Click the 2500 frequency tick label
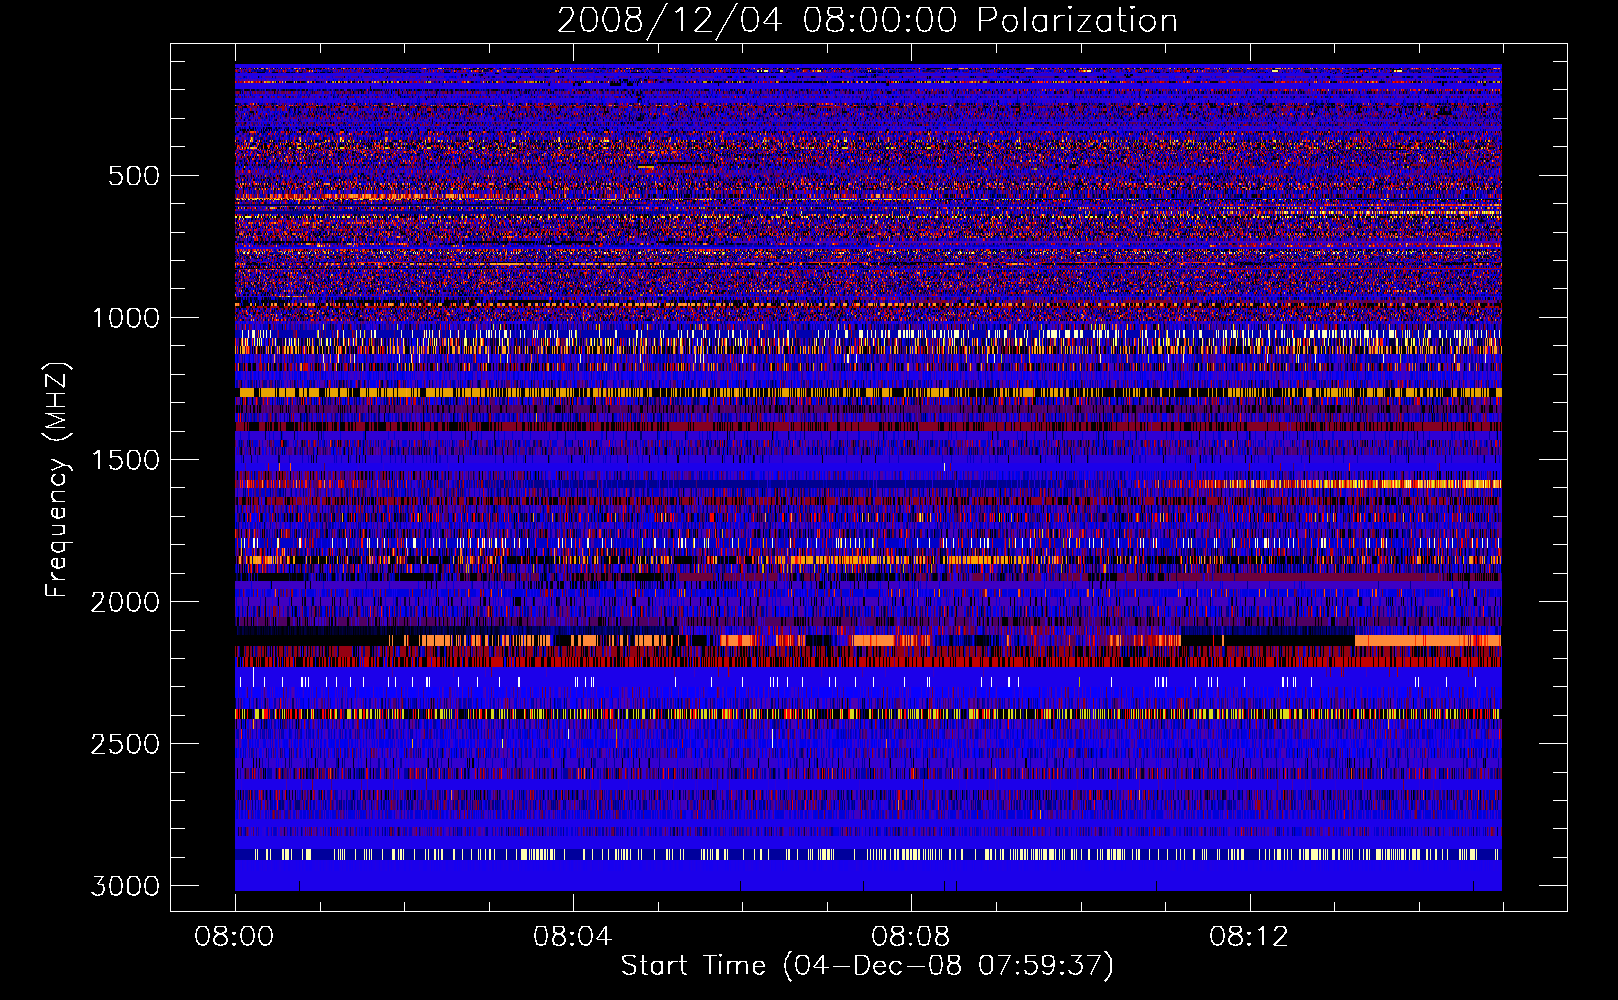Viewport: 1618px width, 1000px height. 125,744
